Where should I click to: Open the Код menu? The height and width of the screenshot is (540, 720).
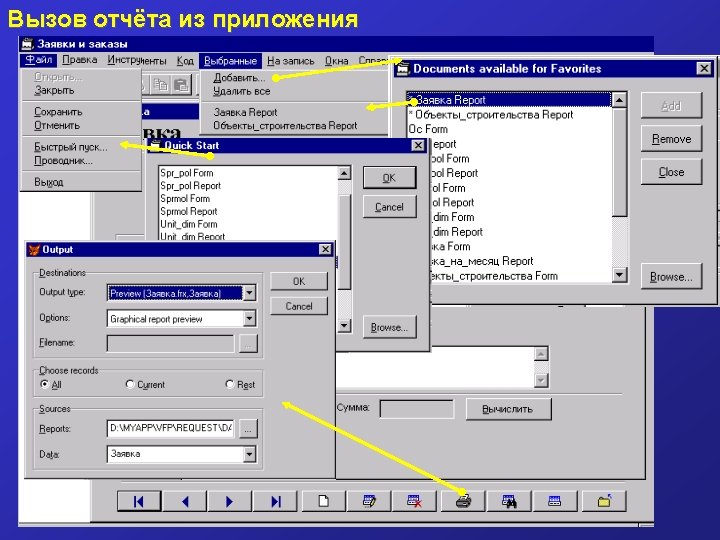coord(185,61)
